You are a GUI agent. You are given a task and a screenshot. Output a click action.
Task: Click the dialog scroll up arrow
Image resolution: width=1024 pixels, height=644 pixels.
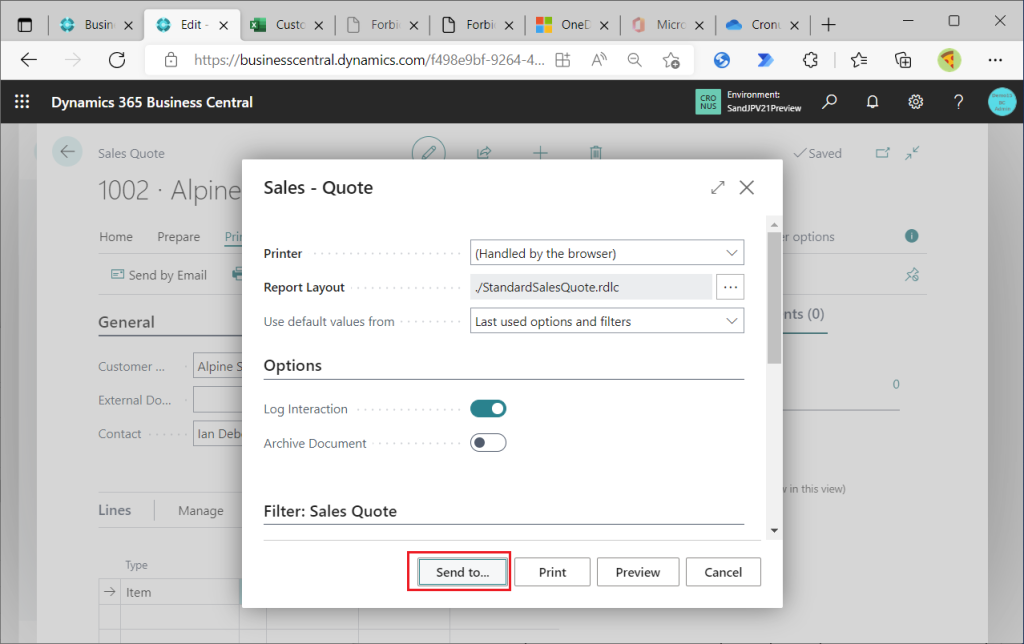click(775, 225)
